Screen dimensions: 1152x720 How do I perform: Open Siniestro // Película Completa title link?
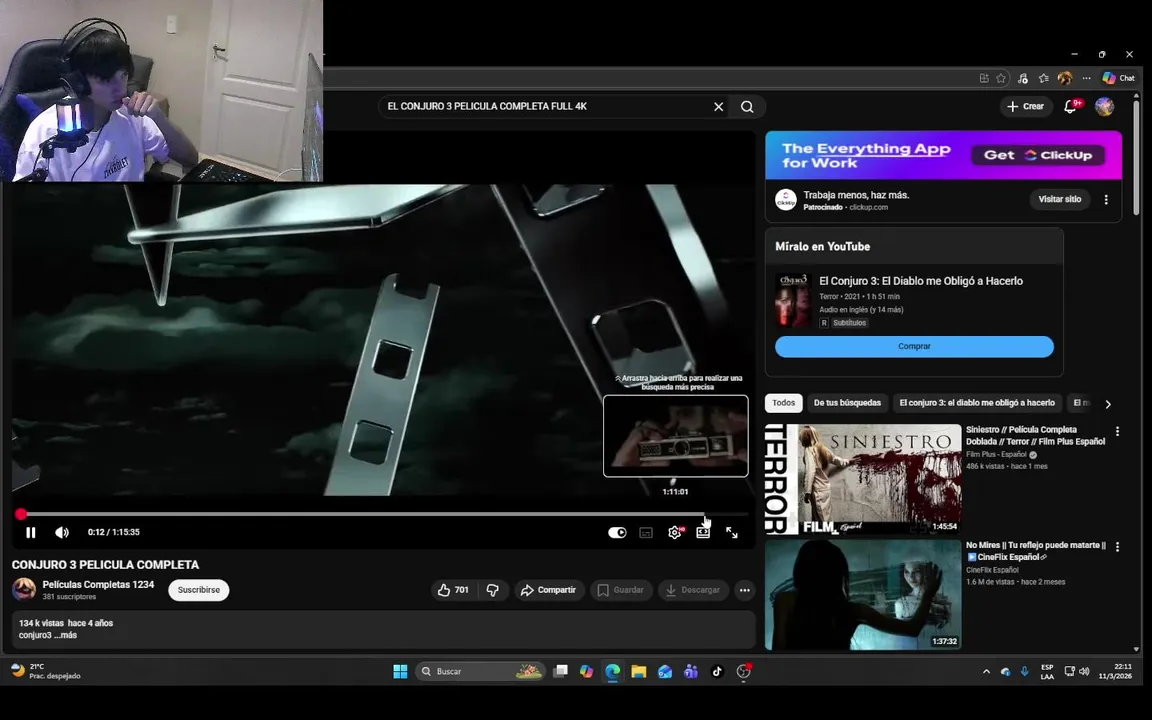point(1035,436)
